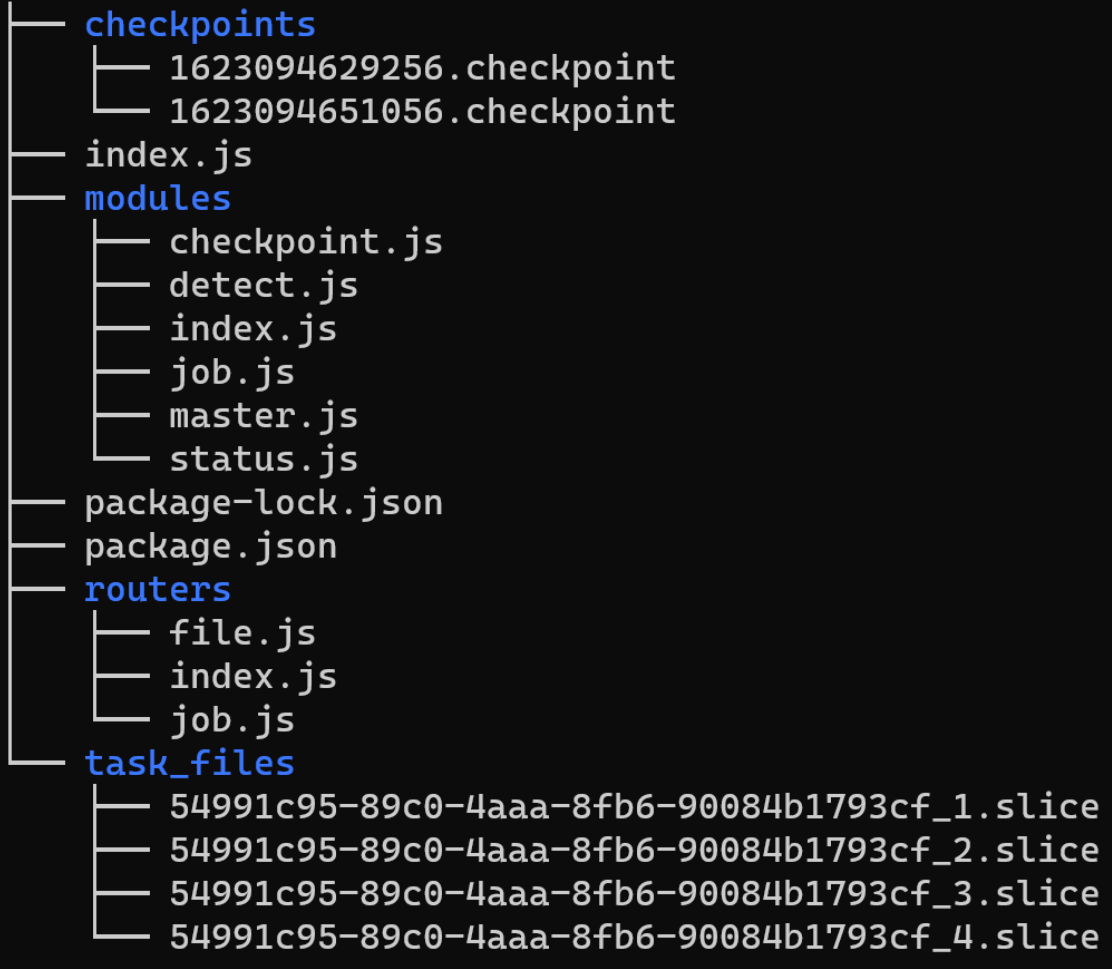Select checkpoint.js in the modules folder
Viewport: 1112px width, 969px height.
click(x=306, y=242)
